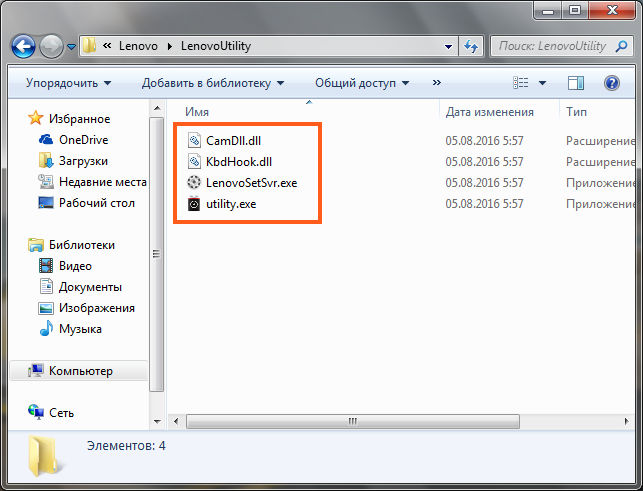Click the Элементов: 4 status text
Screen dimensions: 643x491
point(126,445)
